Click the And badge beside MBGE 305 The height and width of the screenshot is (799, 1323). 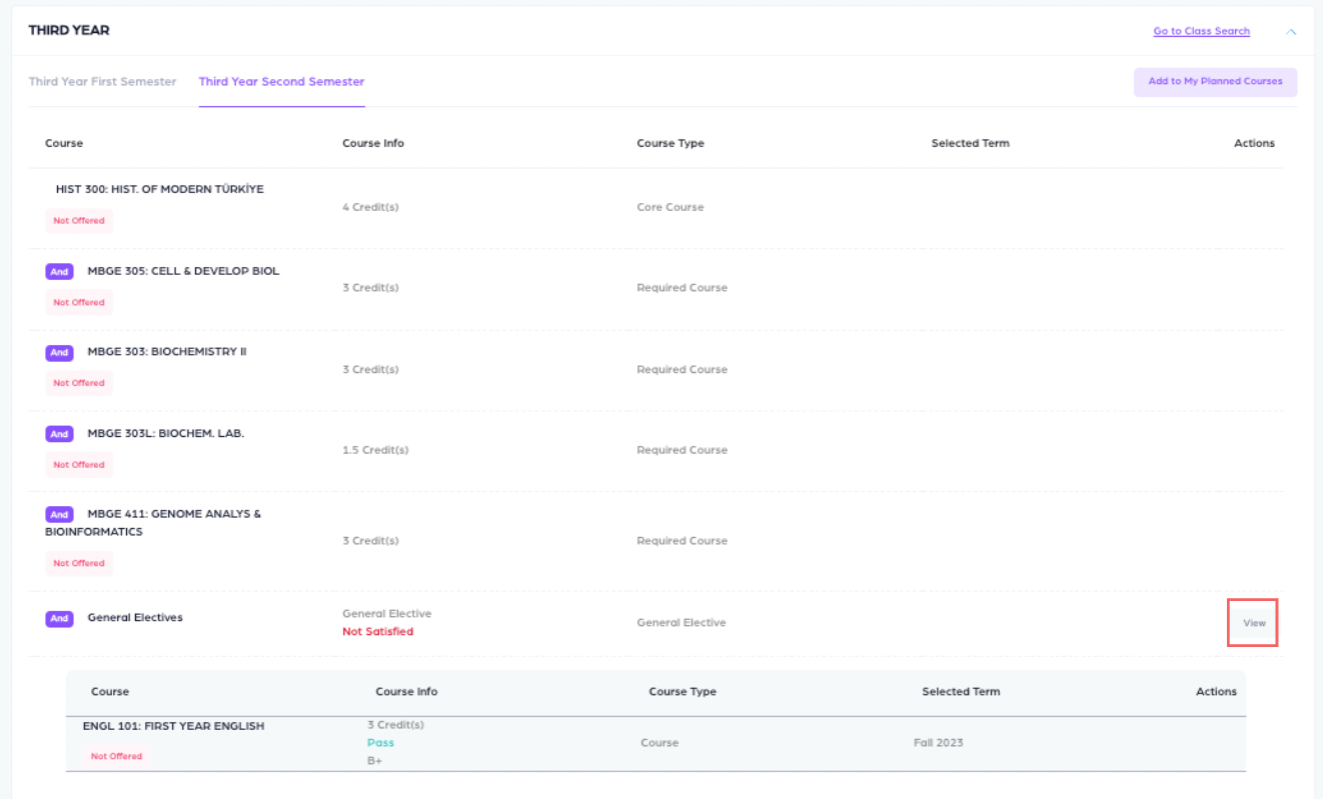click(x=59, y=271)
